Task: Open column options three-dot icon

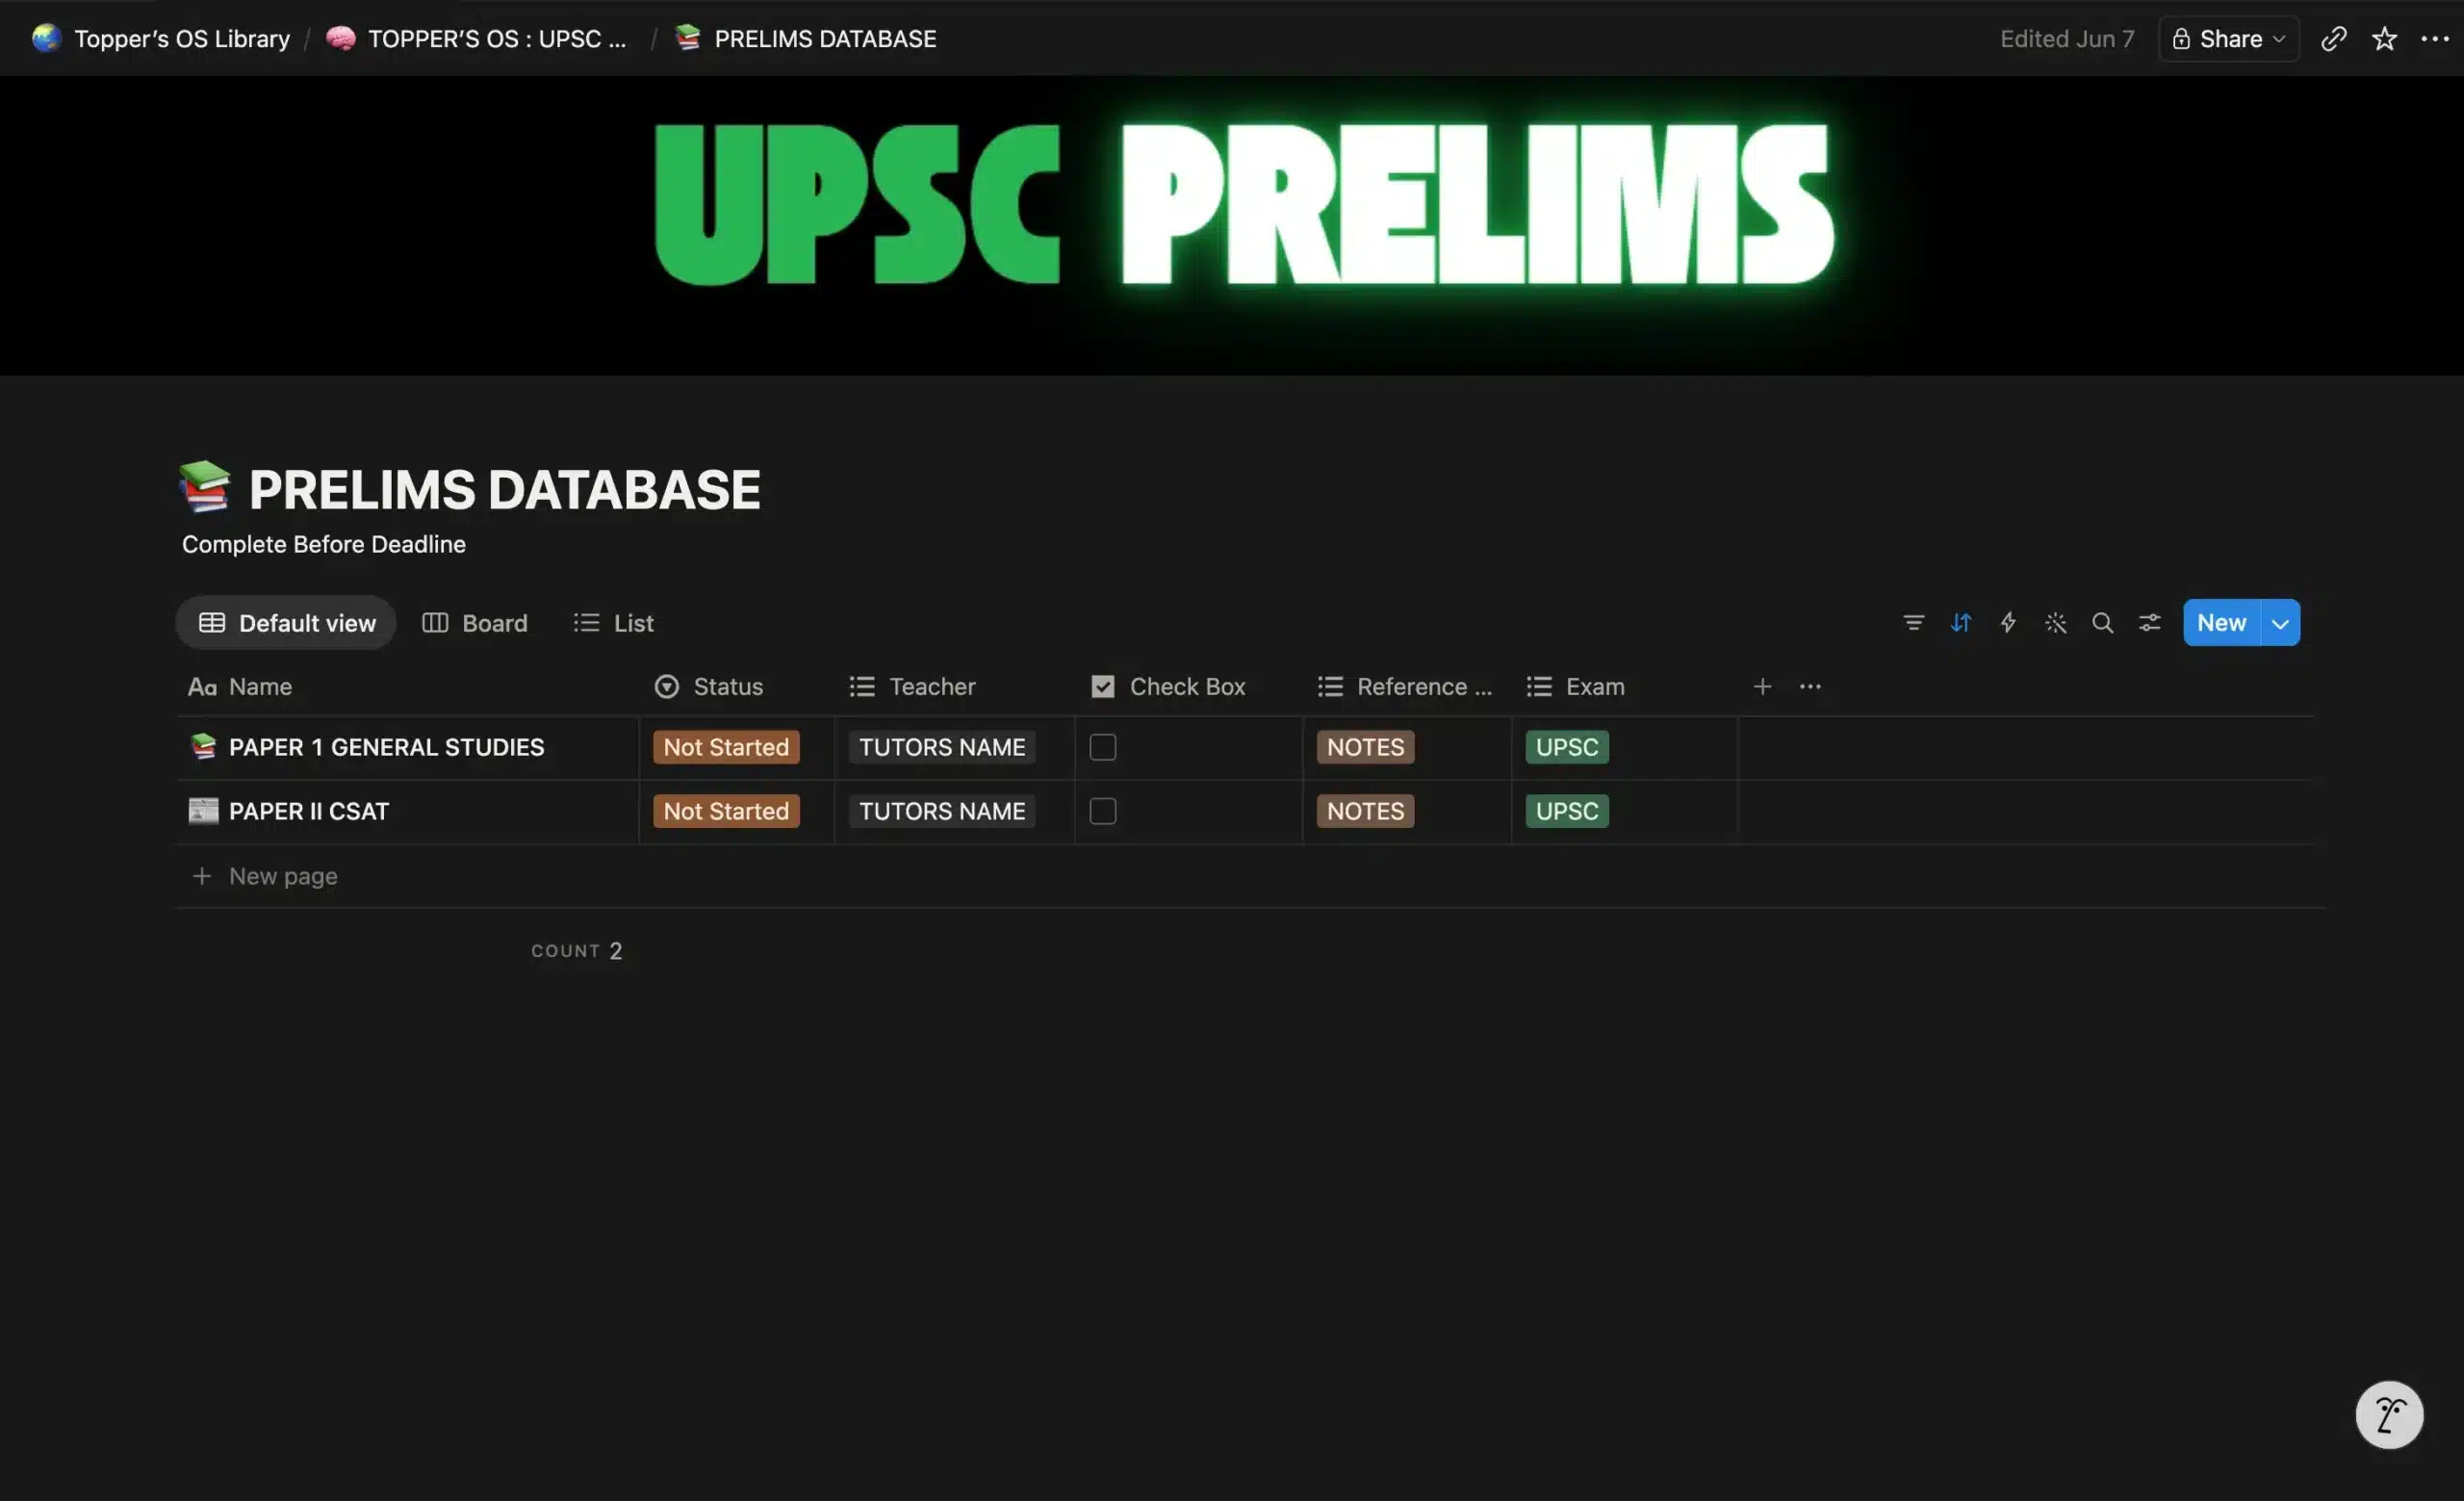Action: (x=1809, y=686)
